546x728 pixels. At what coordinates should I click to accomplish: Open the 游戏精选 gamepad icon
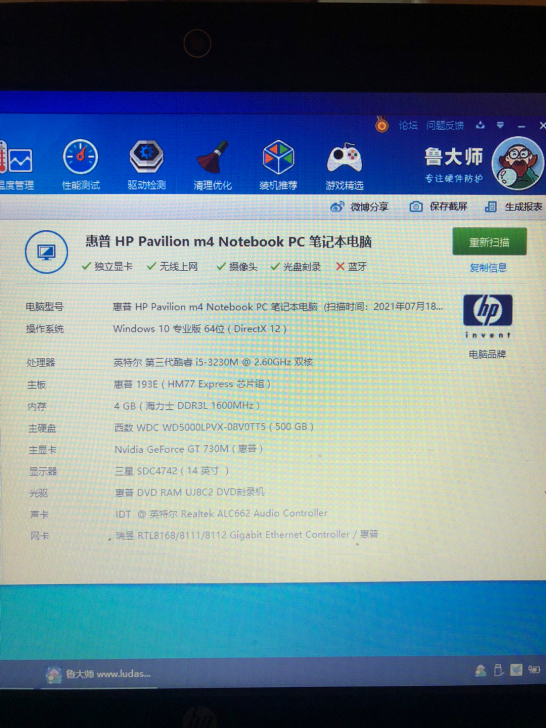pos(344,166)
